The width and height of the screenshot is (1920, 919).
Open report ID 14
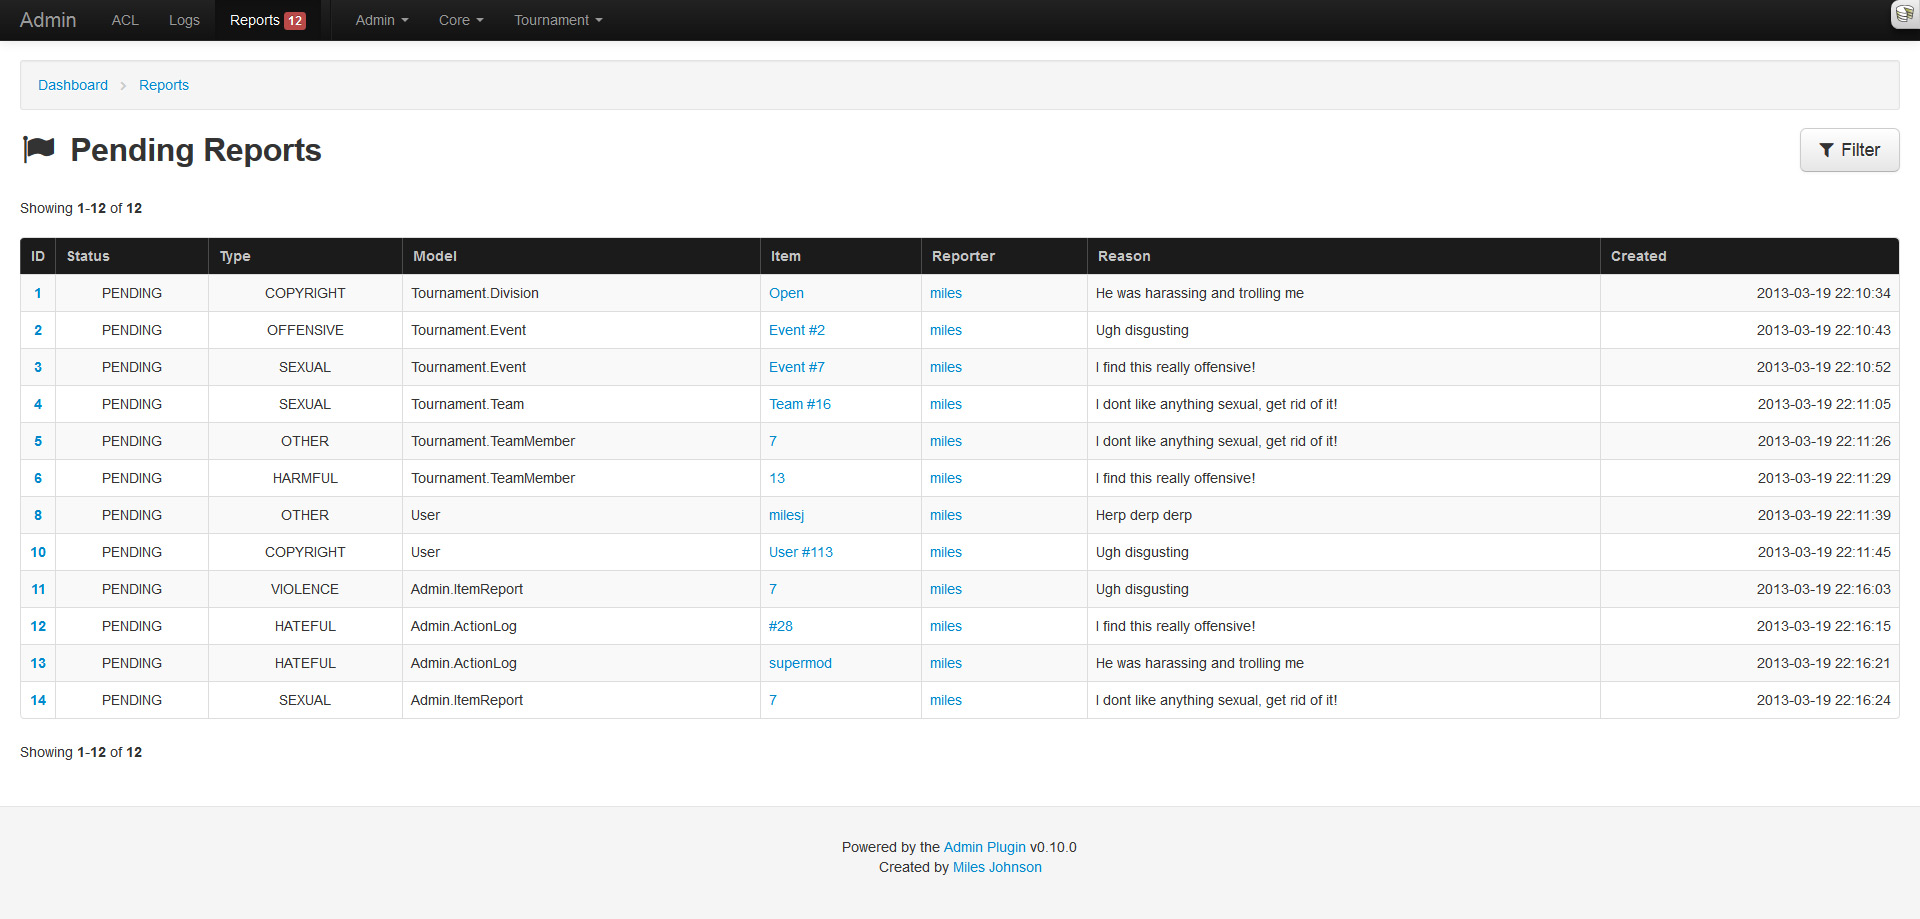coord(38,700)
